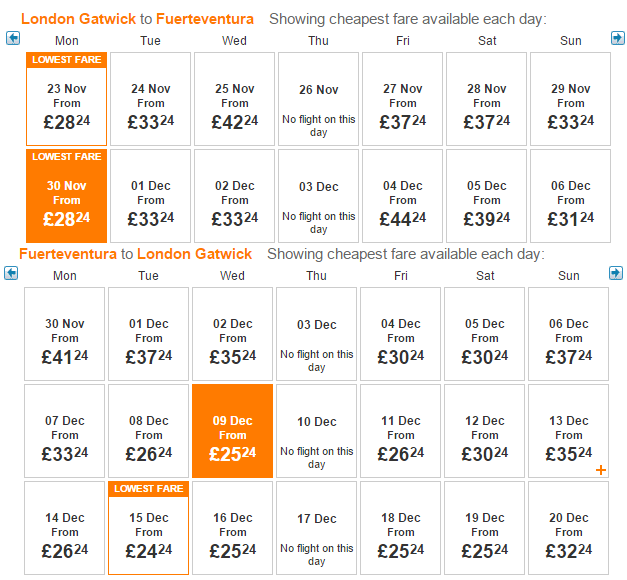Select outbound 30 Nov highlighted fare
This screenshot has height=580, width=627.
66,196
